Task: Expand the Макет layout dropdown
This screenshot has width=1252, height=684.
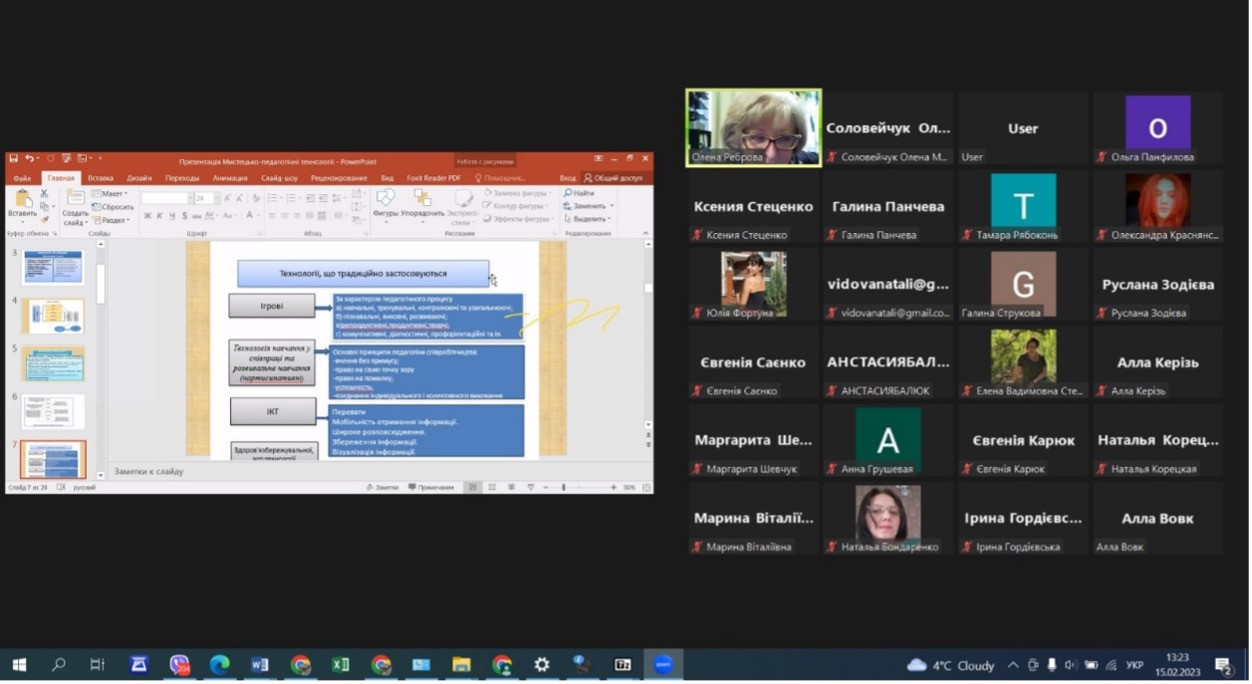Action: 111,194
